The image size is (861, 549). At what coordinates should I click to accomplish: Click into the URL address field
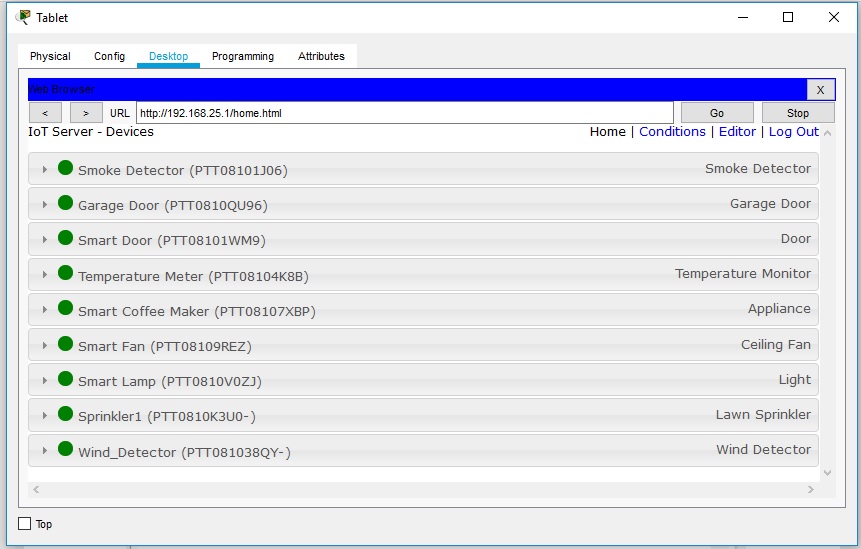(x=405, y=113)
